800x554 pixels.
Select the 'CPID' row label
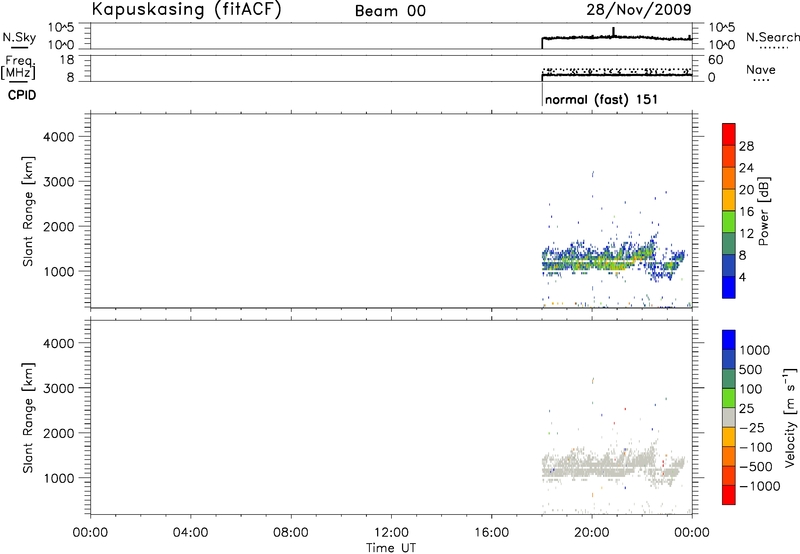[x=22, y=95]
